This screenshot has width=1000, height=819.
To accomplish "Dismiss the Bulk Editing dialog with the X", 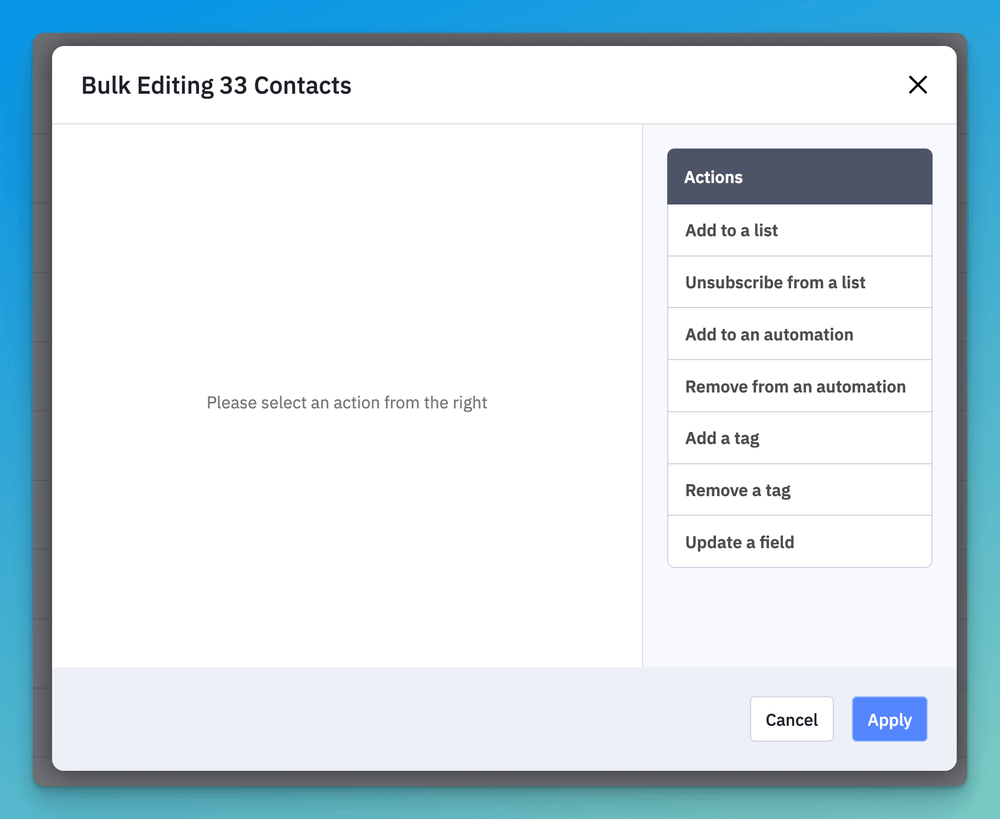I will click(x=918, y=85).
